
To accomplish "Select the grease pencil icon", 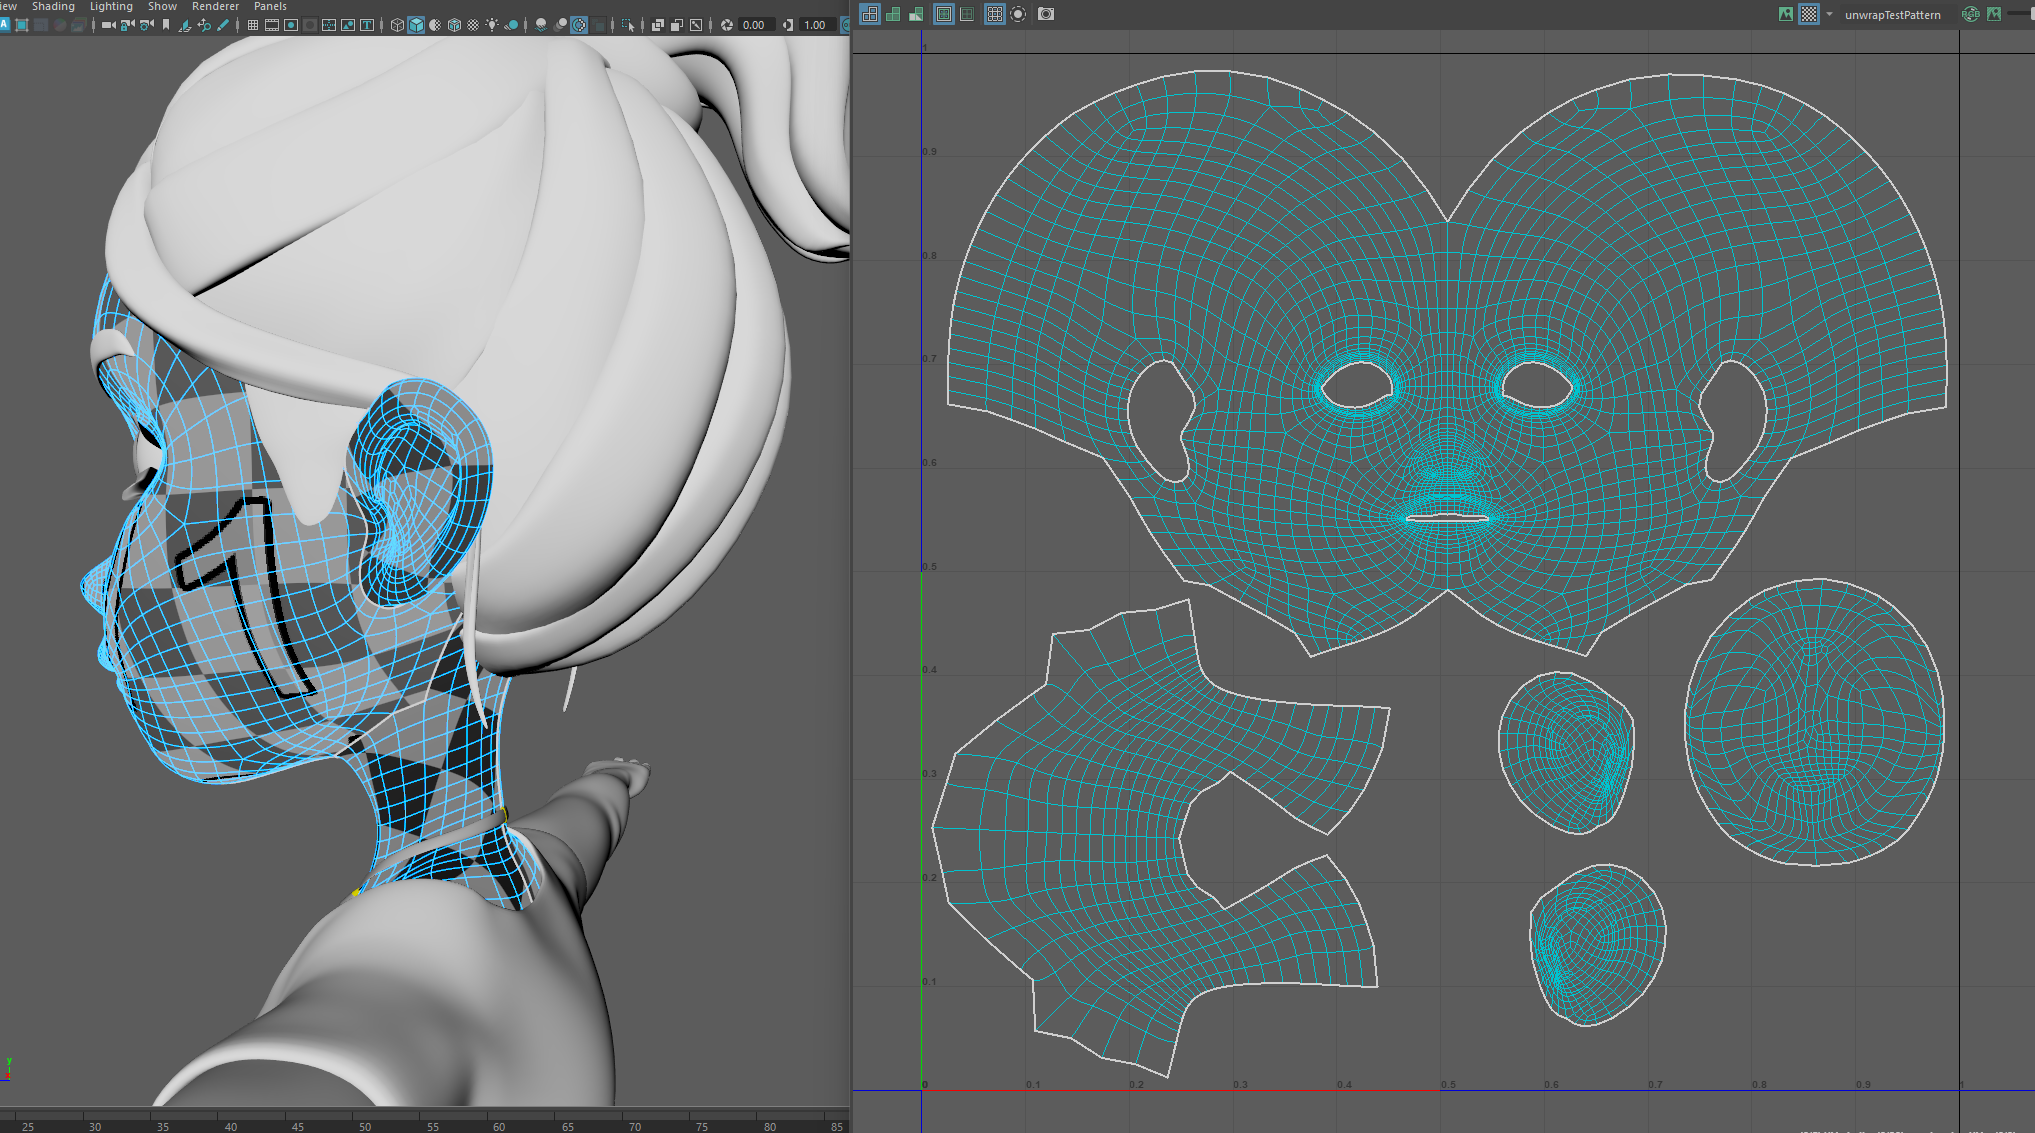I will point(223,25).
